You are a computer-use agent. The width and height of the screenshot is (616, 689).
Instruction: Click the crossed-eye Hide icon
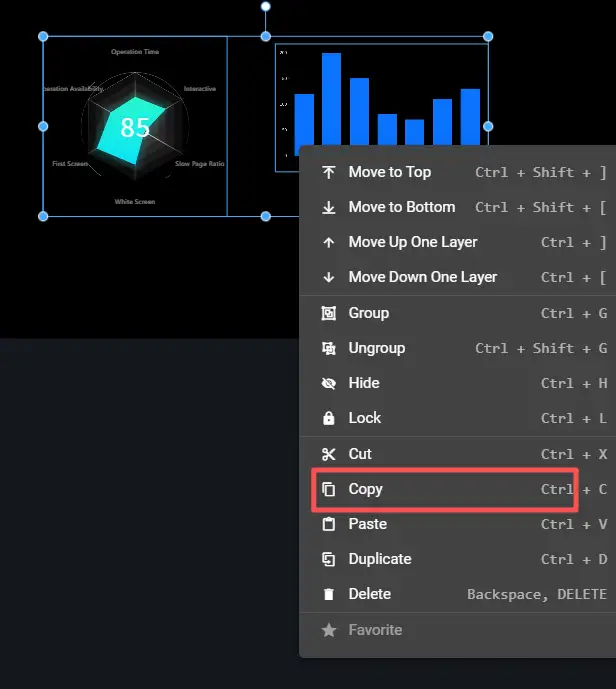click(x=328, y=383)
